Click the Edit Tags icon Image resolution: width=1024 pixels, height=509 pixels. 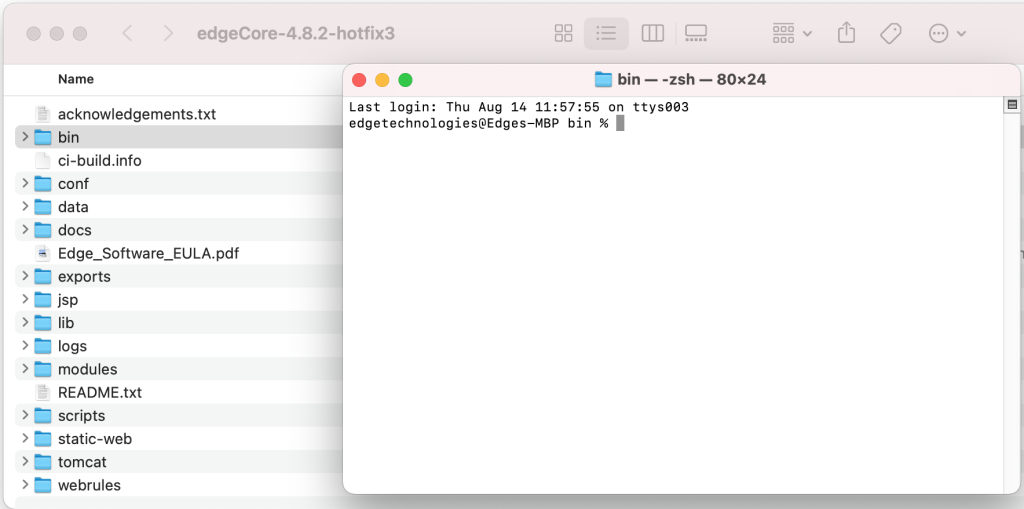coord(890,33)
